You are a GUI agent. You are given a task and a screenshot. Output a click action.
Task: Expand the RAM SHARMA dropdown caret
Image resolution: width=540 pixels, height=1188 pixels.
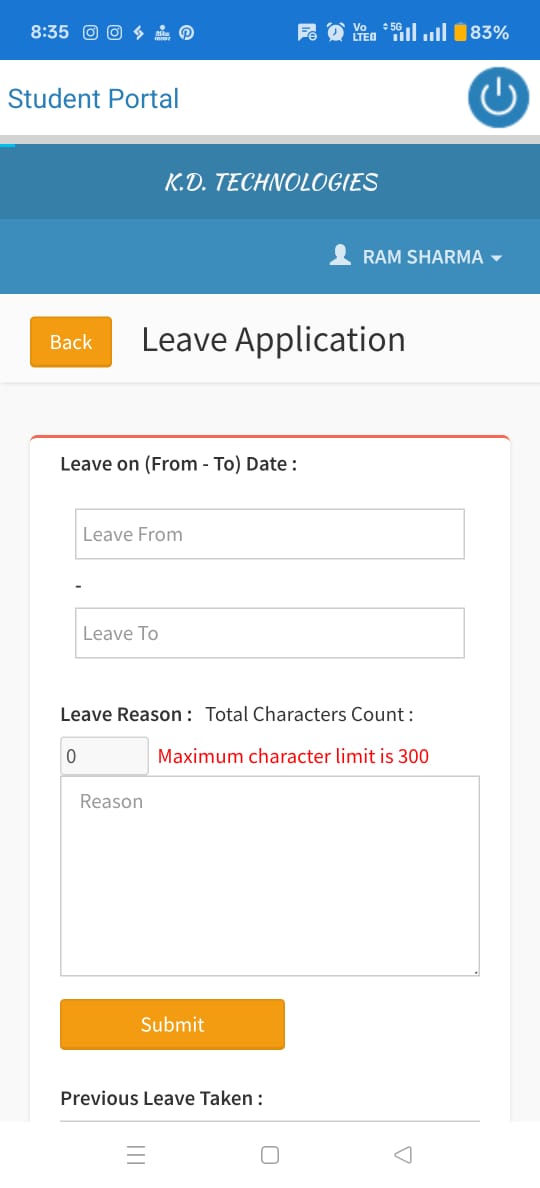497,258
